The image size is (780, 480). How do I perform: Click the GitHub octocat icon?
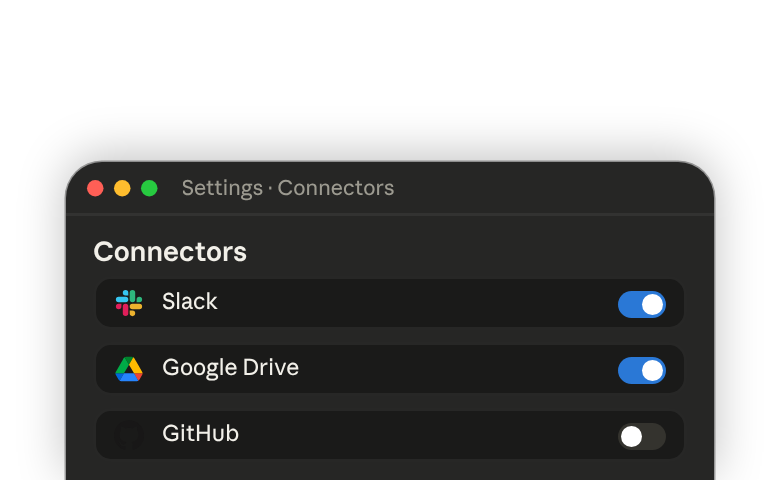[129, 435]
